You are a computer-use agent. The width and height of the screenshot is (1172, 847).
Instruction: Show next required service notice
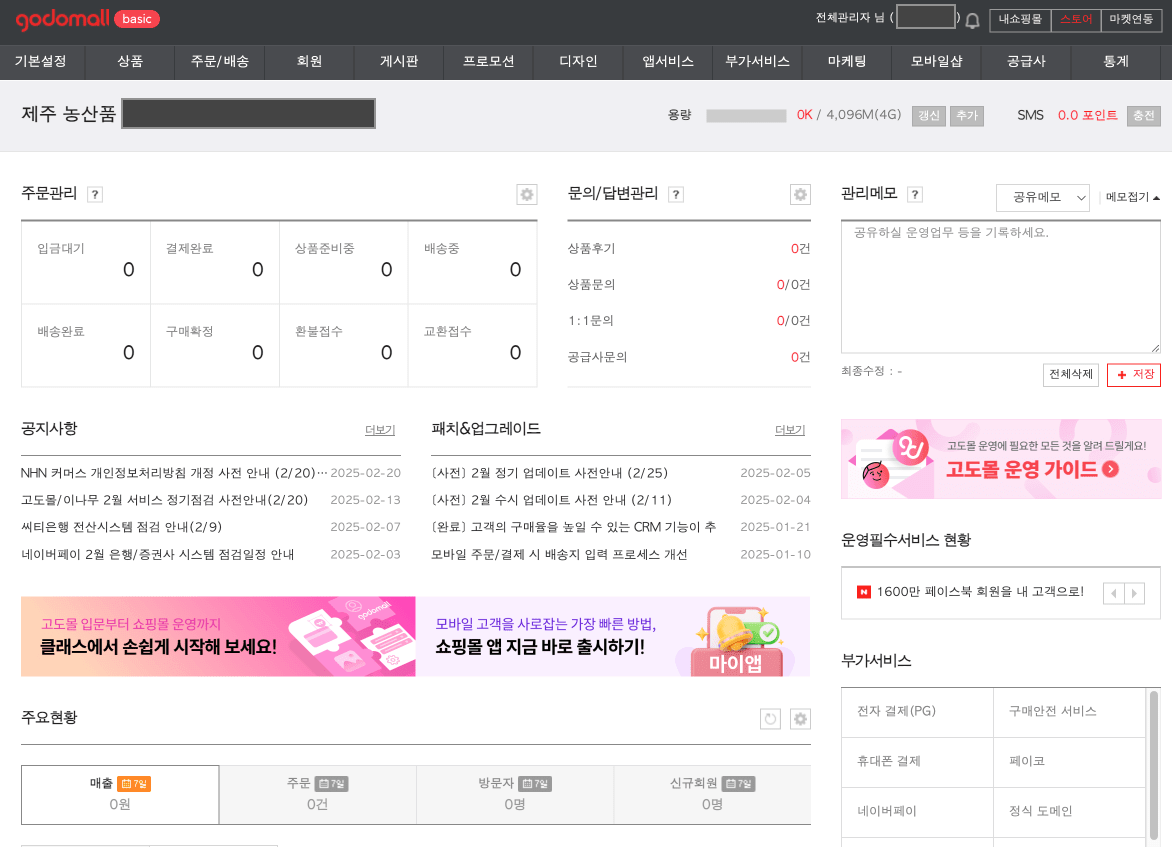[1134, 593]
